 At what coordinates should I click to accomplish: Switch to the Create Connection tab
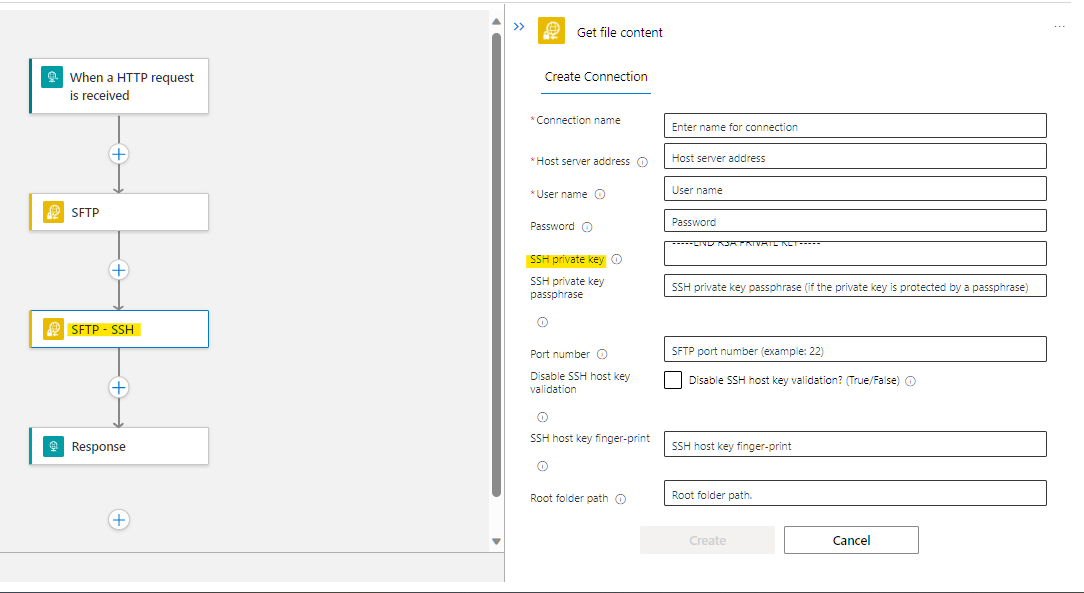tap(596, 76)
